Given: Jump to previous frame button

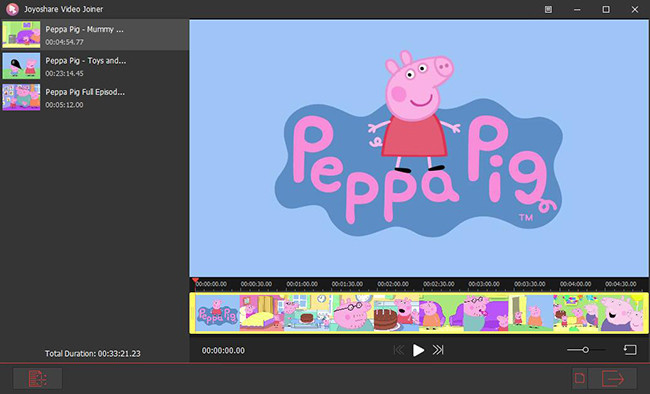Looking at the screenshot, I should (x=398, y=350).
